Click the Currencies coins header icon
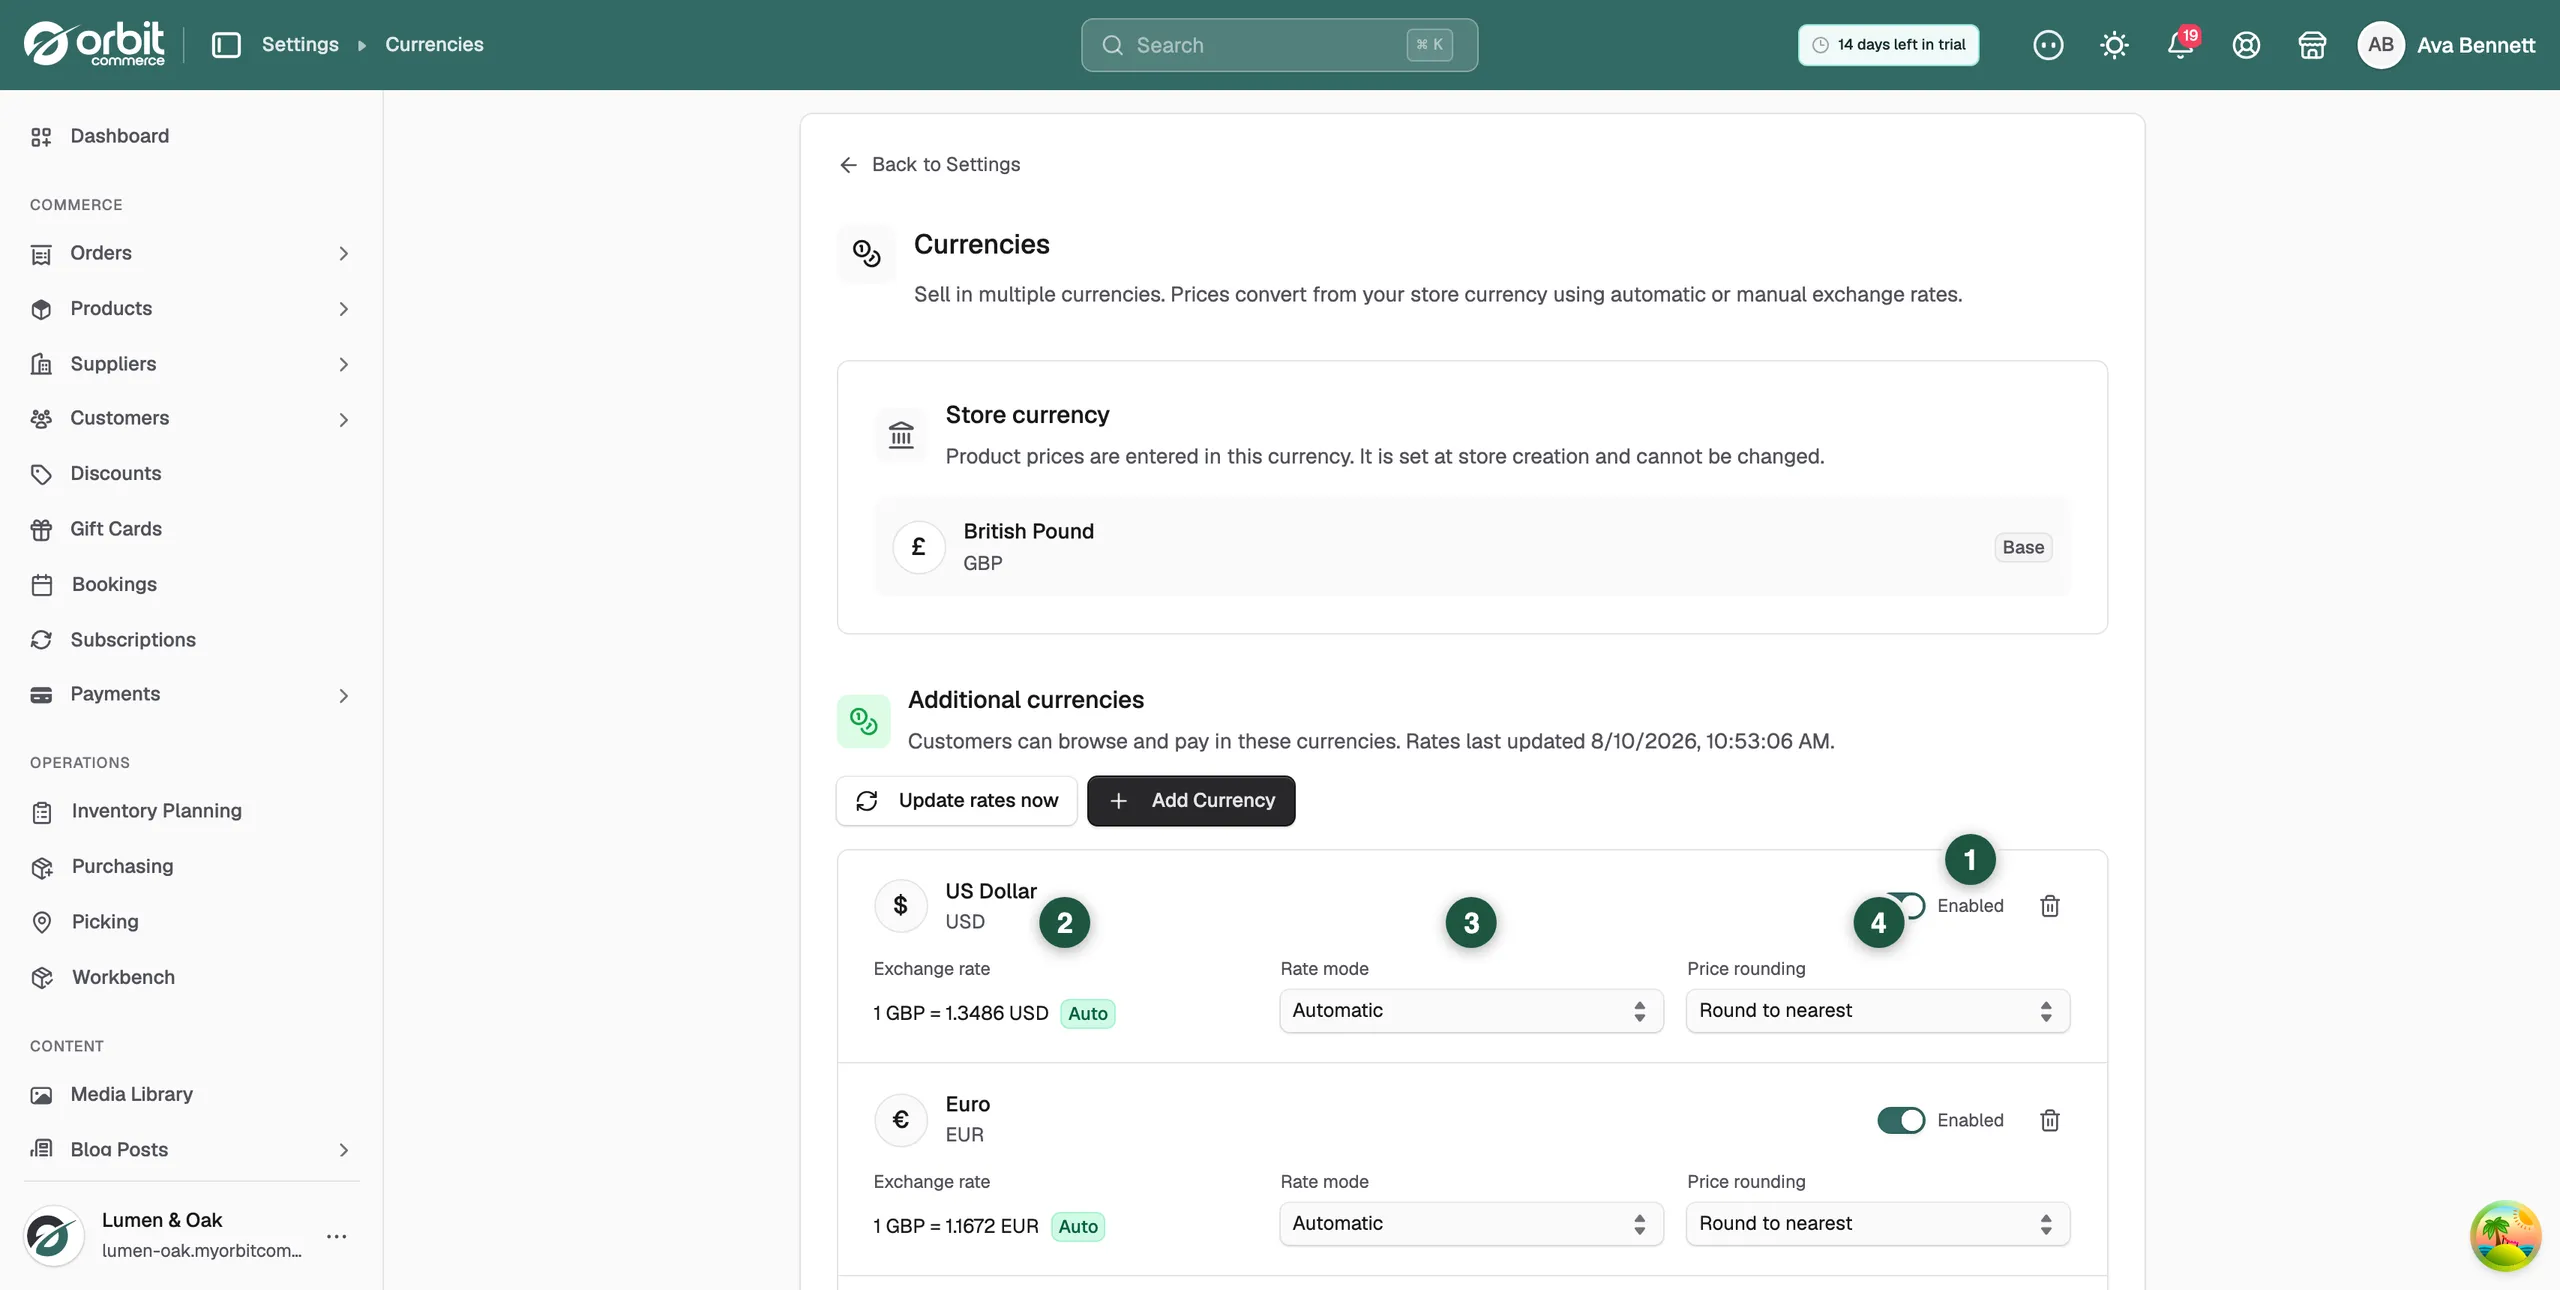Viewport: 2560px width, 1290px height. point(866,254)
